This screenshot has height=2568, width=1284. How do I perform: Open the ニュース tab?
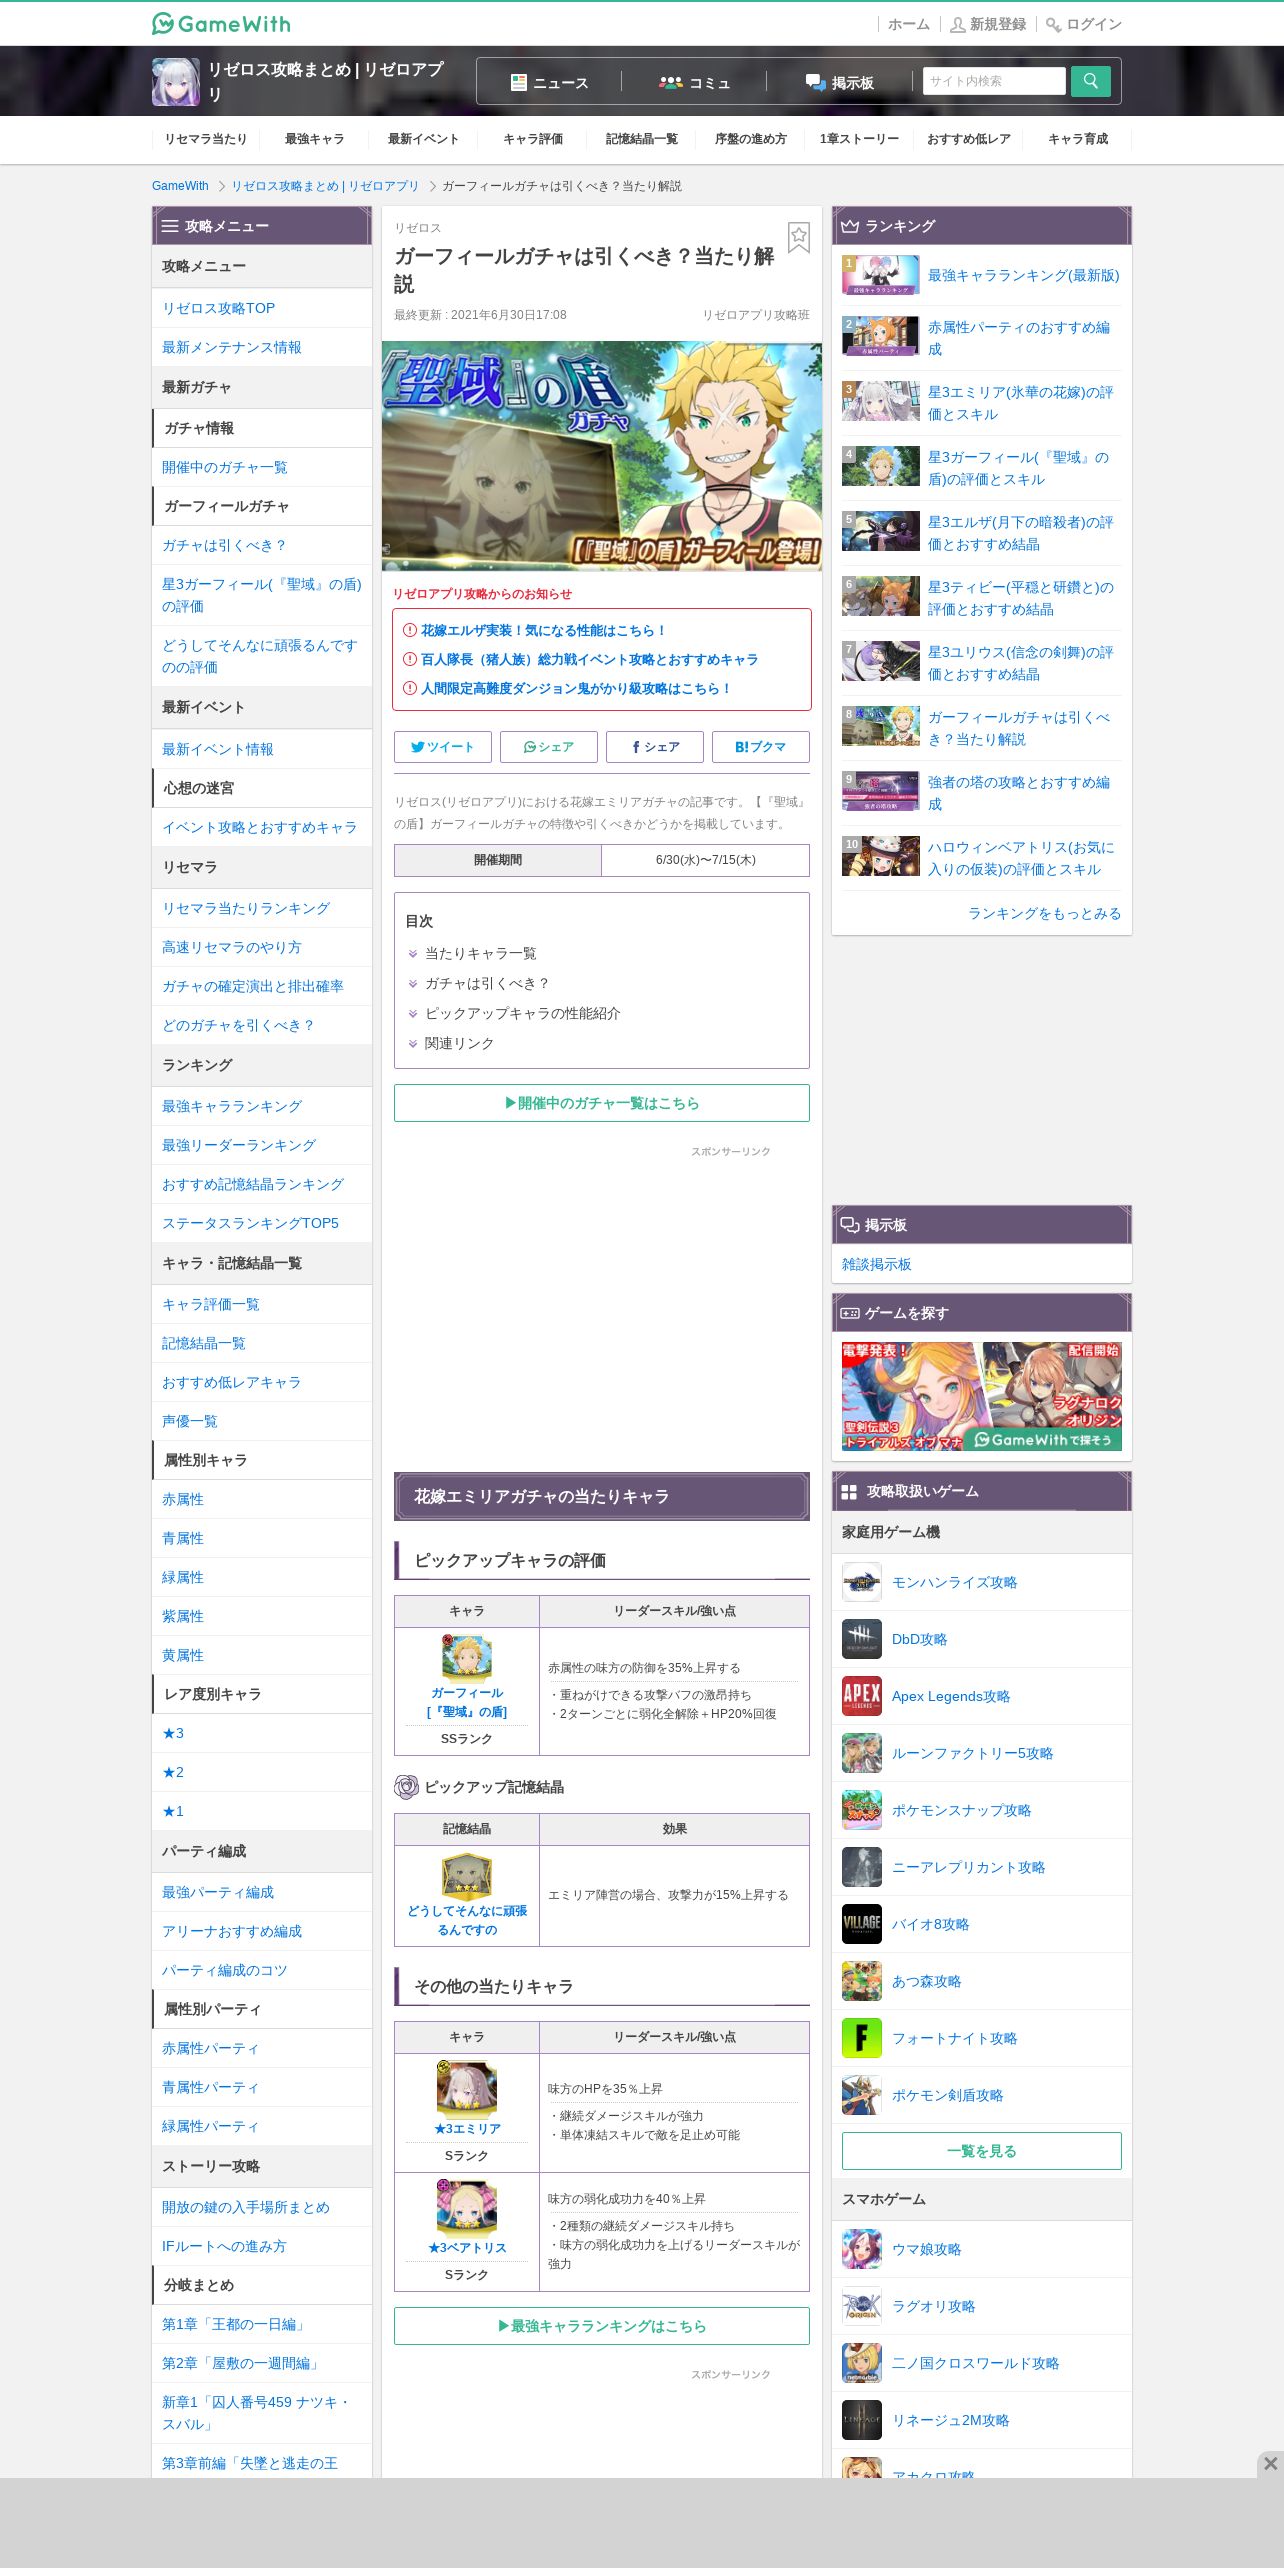pos(549,82)
